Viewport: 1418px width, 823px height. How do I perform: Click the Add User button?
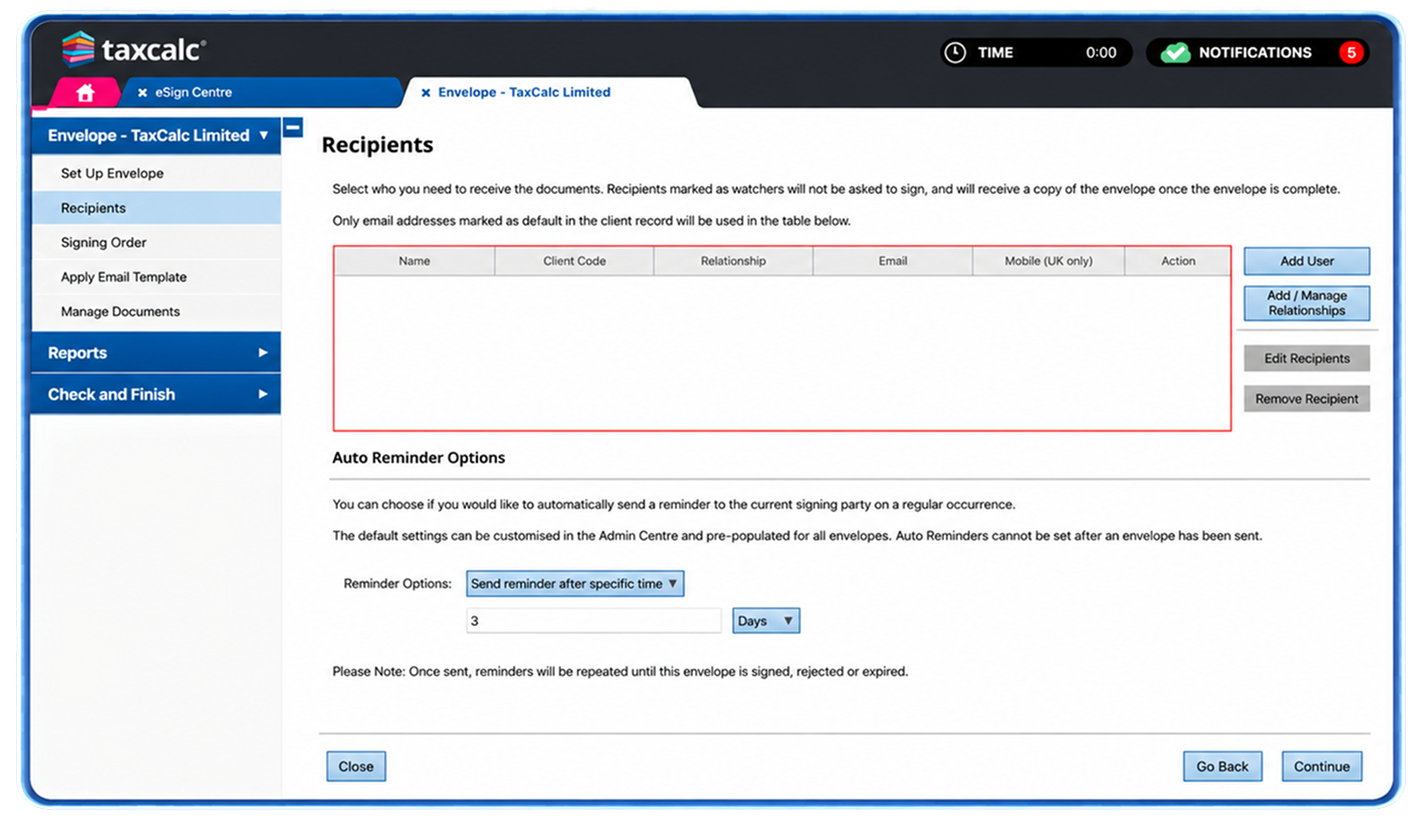[1307, 261]
